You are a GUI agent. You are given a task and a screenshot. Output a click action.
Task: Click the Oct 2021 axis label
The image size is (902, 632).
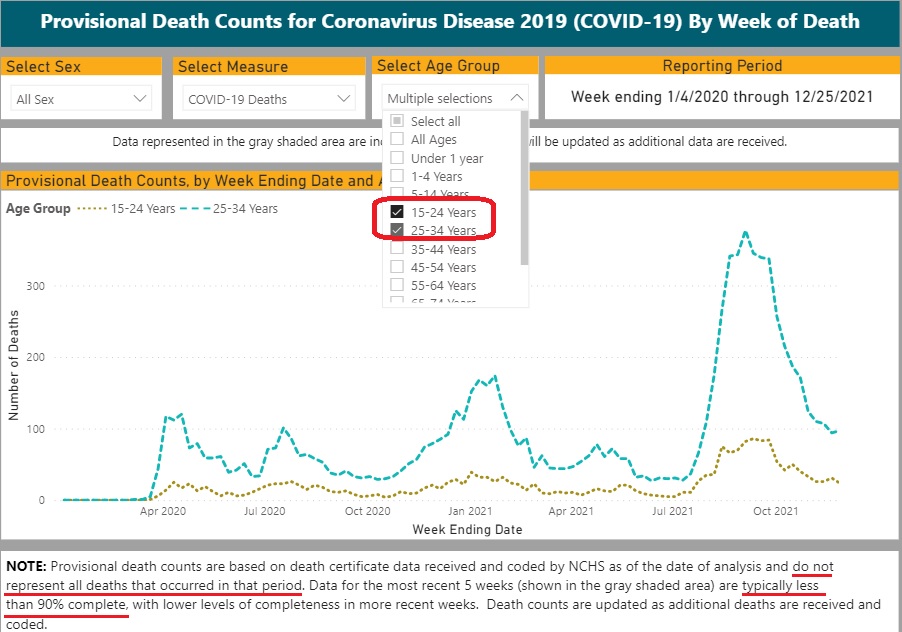(775, 511)
